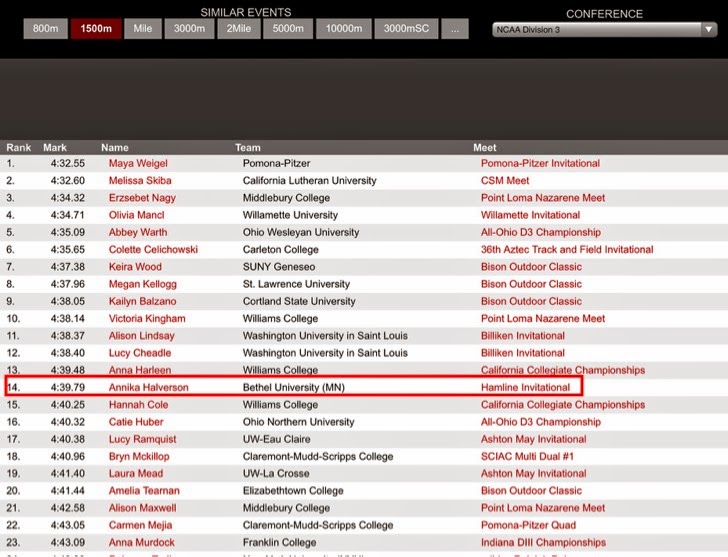Open Lucy Ramquist's profile link
728x557 pixels.
(143, 439)
